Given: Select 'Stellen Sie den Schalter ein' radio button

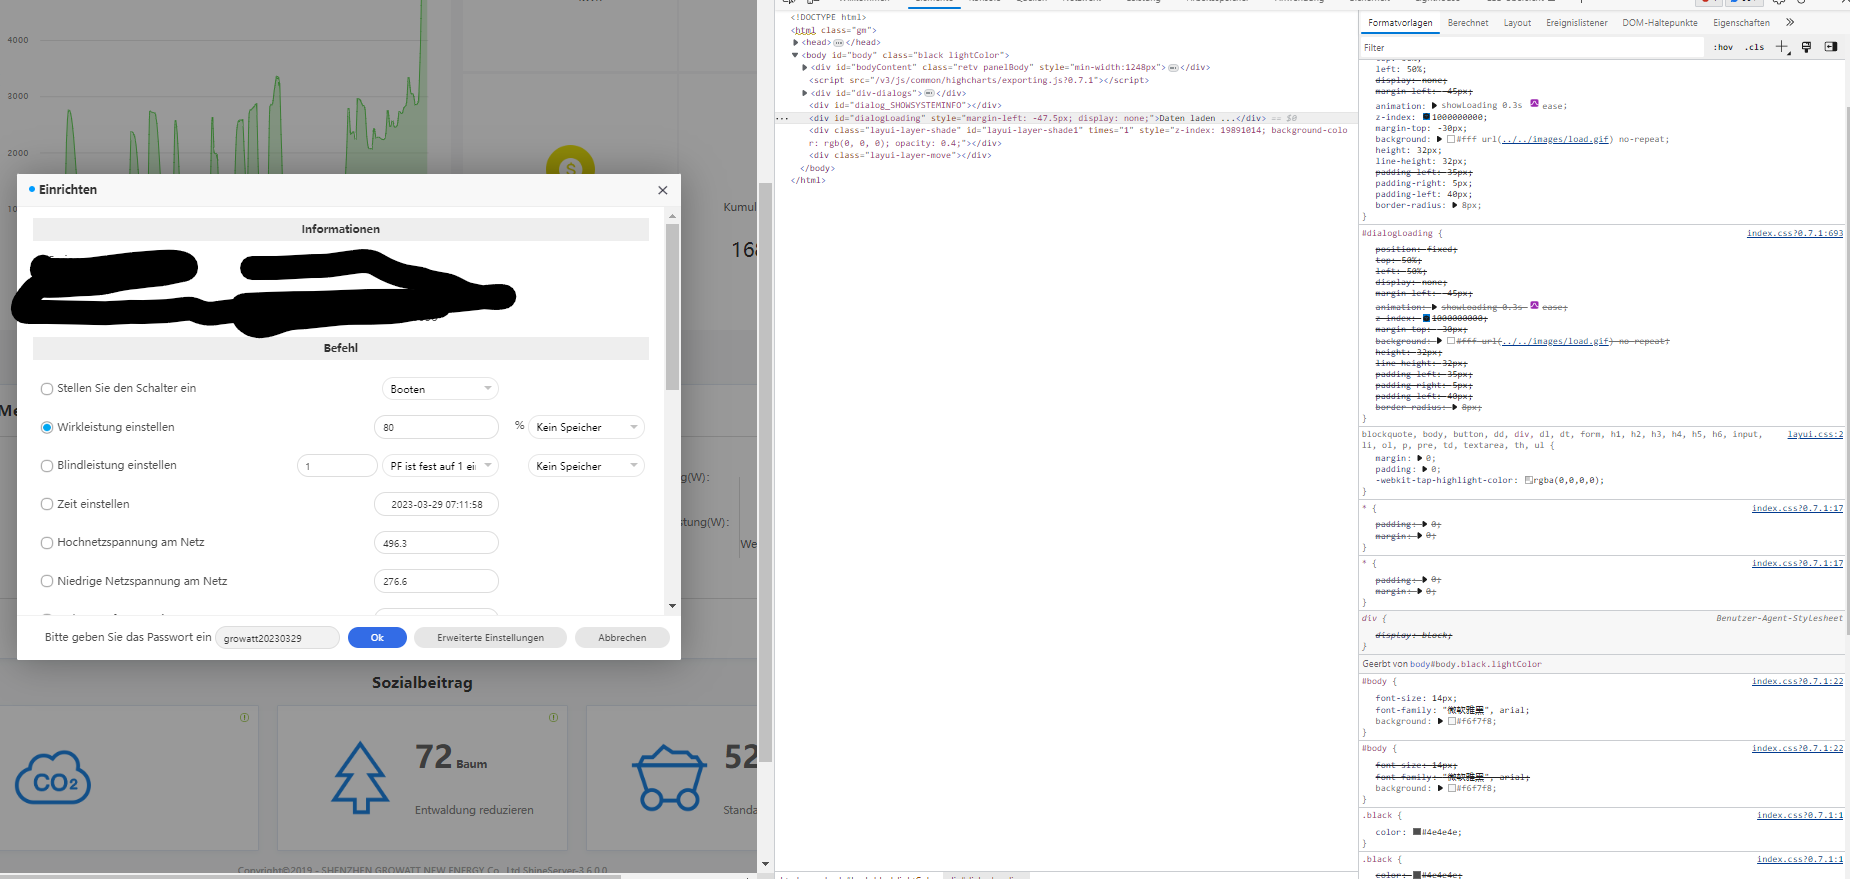Looking at the screenshot, I should [x=47, y=389].
